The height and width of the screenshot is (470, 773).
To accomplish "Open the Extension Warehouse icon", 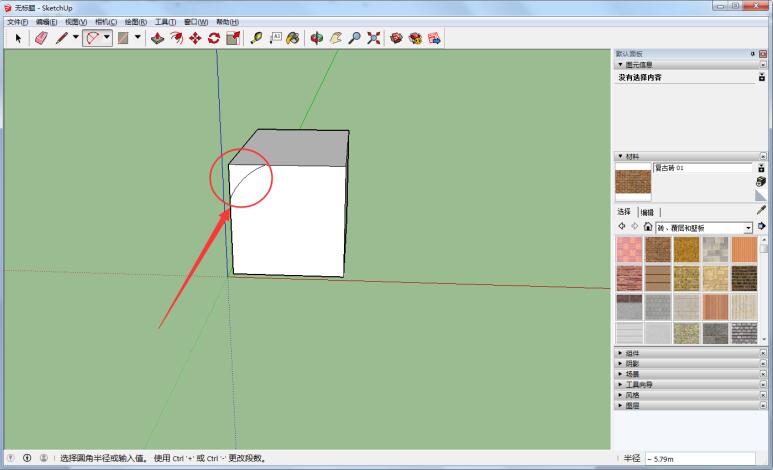I will coord(415,38).
